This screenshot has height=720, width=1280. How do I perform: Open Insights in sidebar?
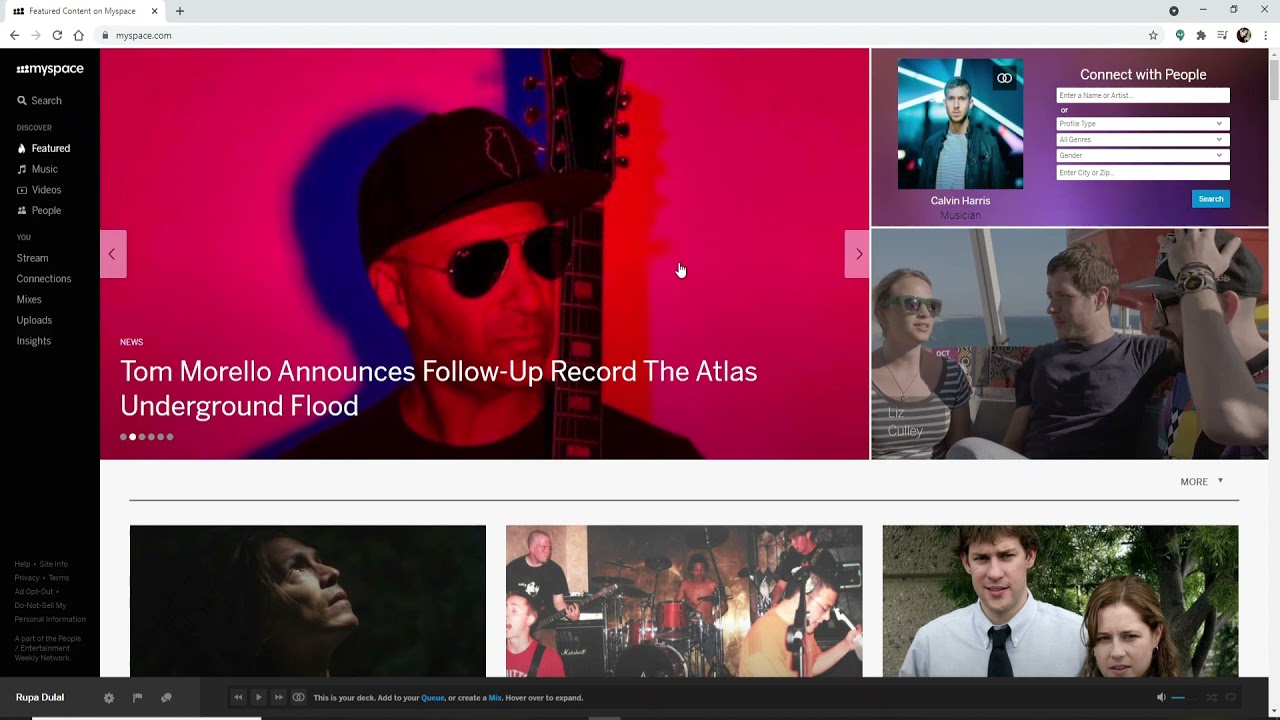(x=34, y=341)
